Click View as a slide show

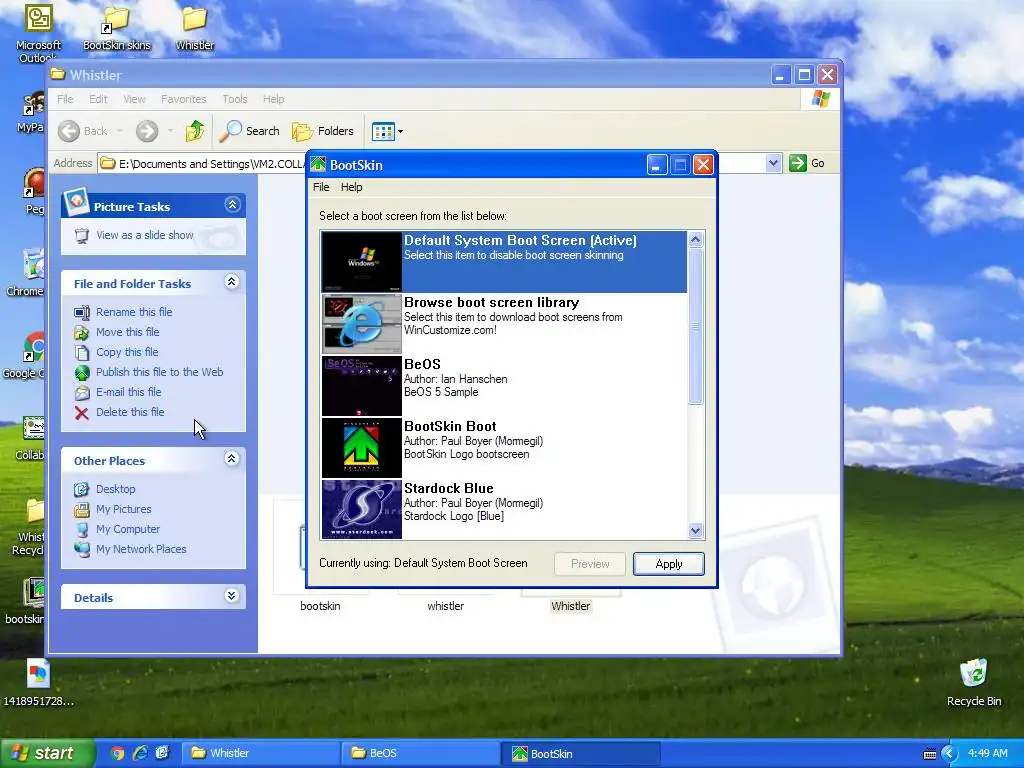click(x=144, y=235)
